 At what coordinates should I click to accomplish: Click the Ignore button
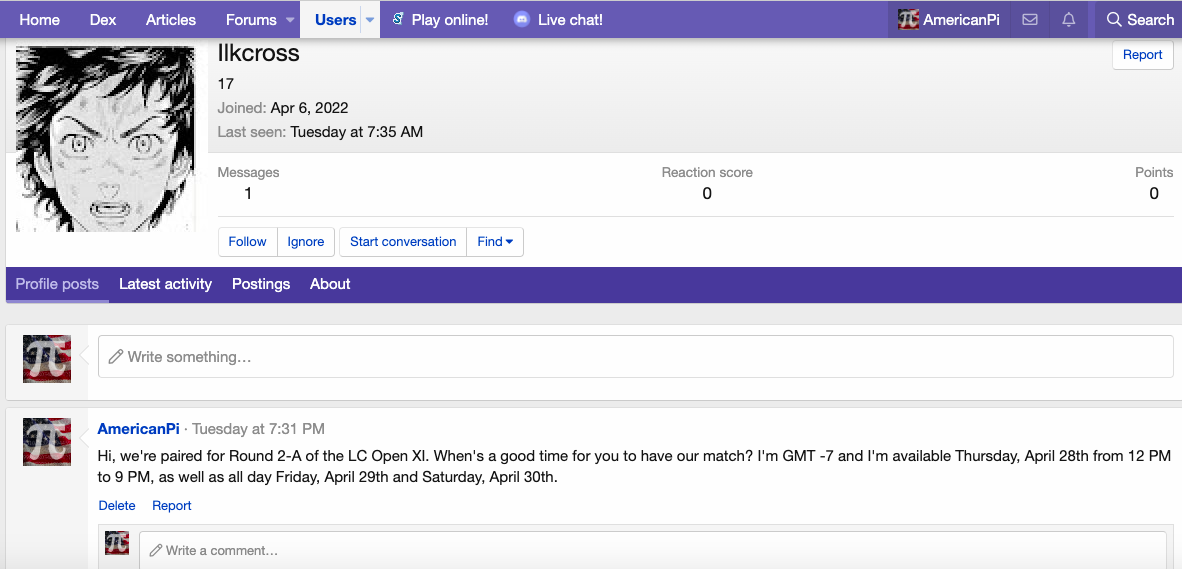point(306,242)
